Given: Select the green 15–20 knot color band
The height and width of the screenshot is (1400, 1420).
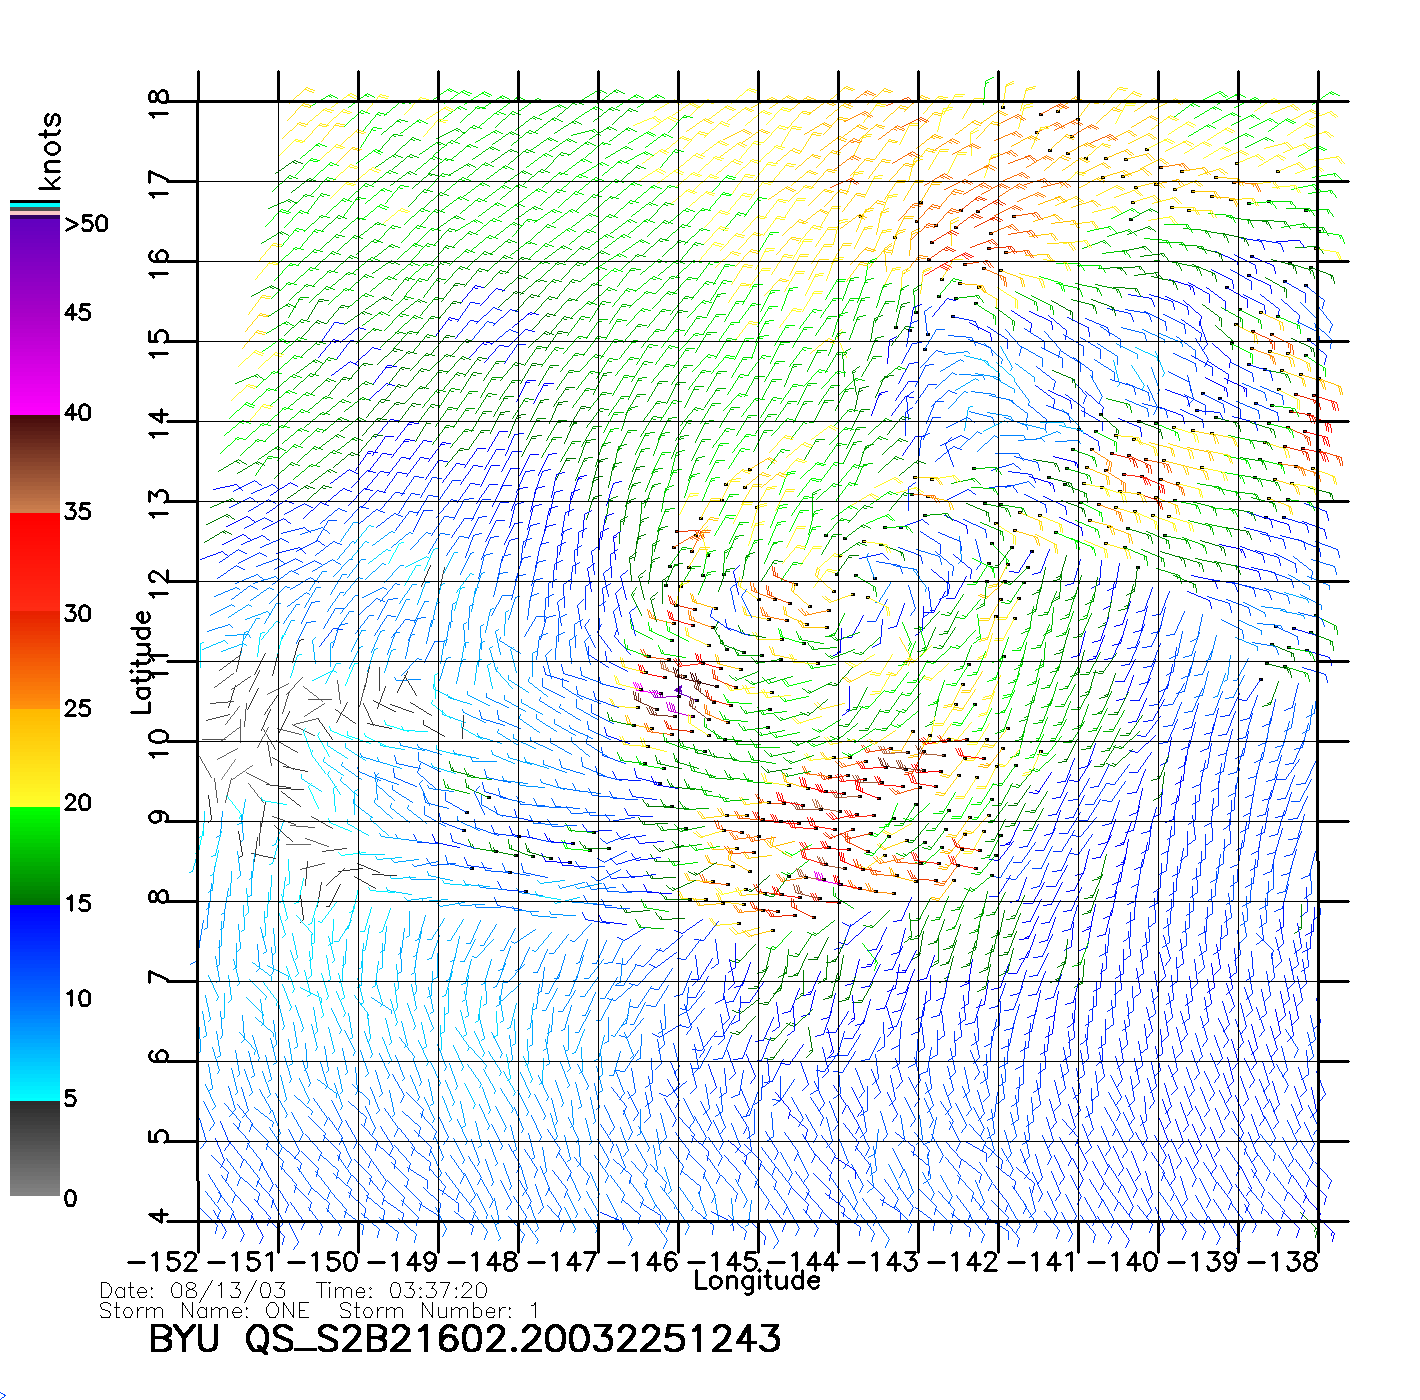Looking at the screenshot, I should coord(34,855).
